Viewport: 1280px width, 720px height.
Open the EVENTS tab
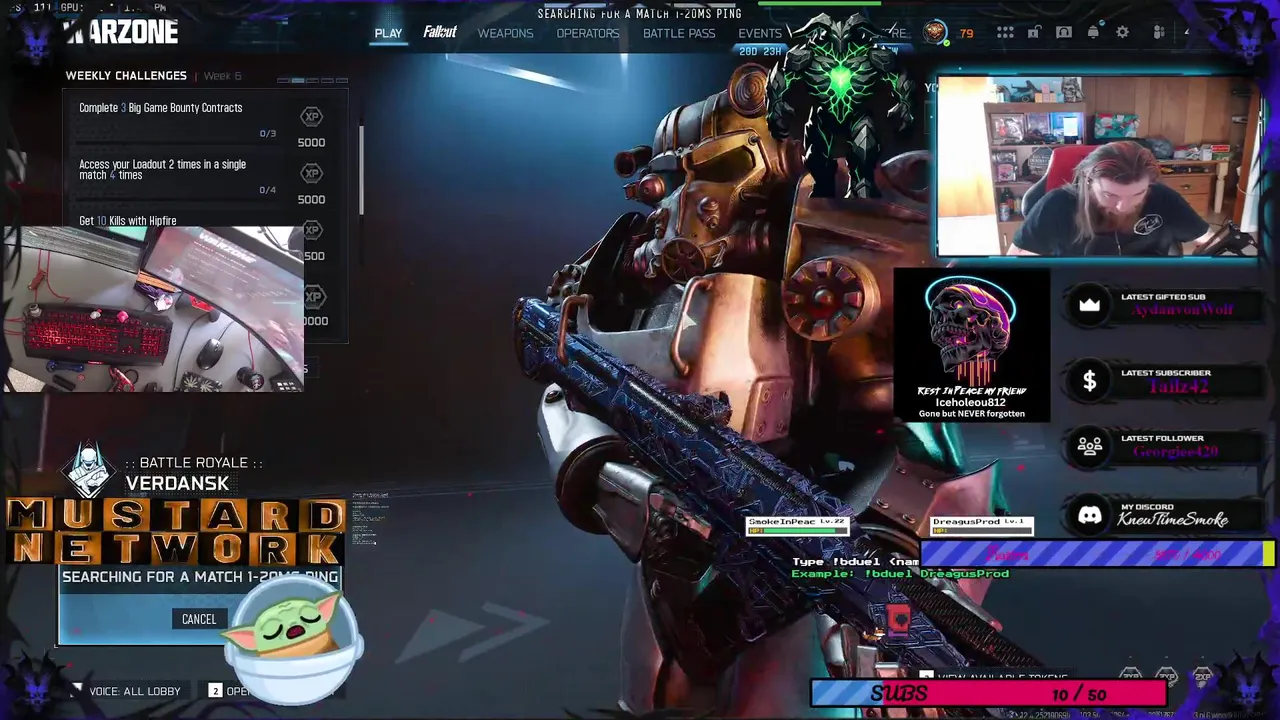tap(760, 33)
